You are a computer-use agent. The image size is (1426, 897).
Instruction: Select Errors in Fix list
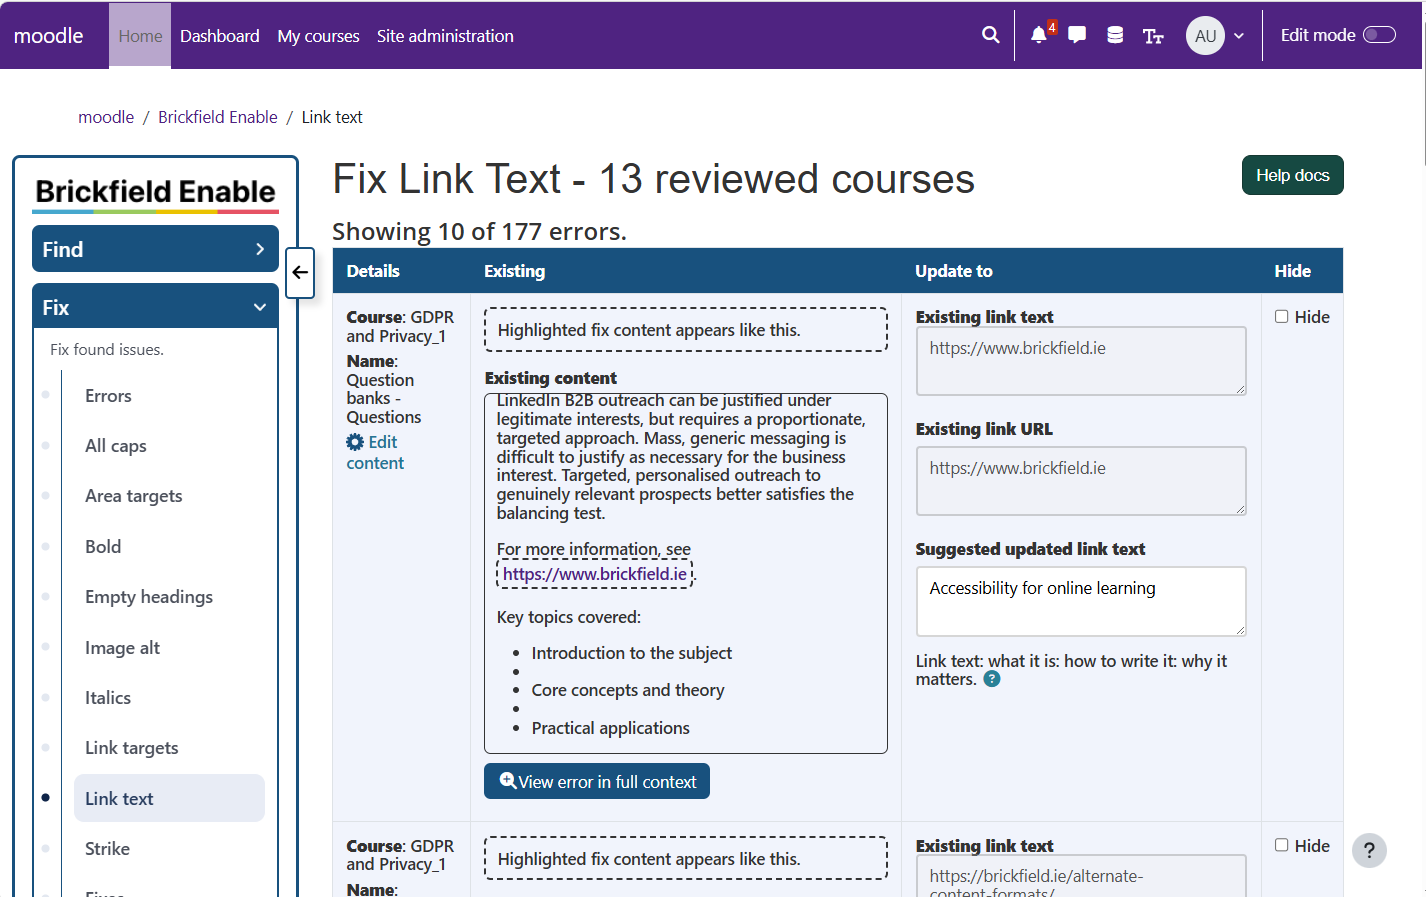(108, 396)
